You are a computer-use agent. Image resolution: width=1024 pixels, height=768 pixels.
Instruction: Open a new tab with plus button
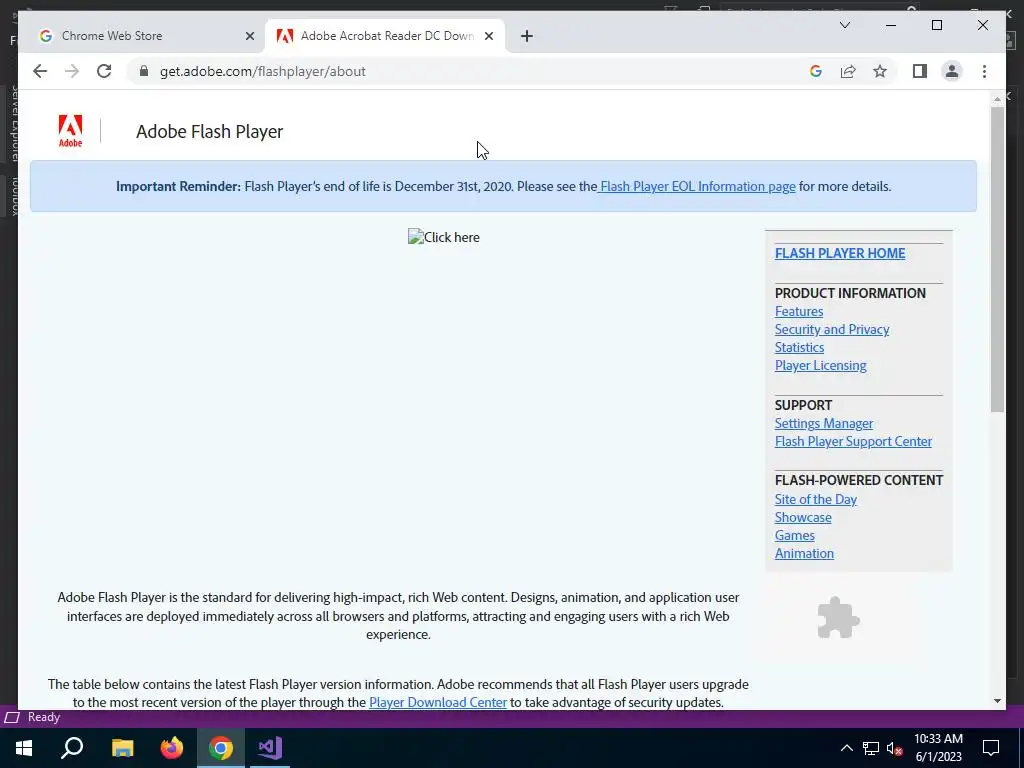(526, 36)
